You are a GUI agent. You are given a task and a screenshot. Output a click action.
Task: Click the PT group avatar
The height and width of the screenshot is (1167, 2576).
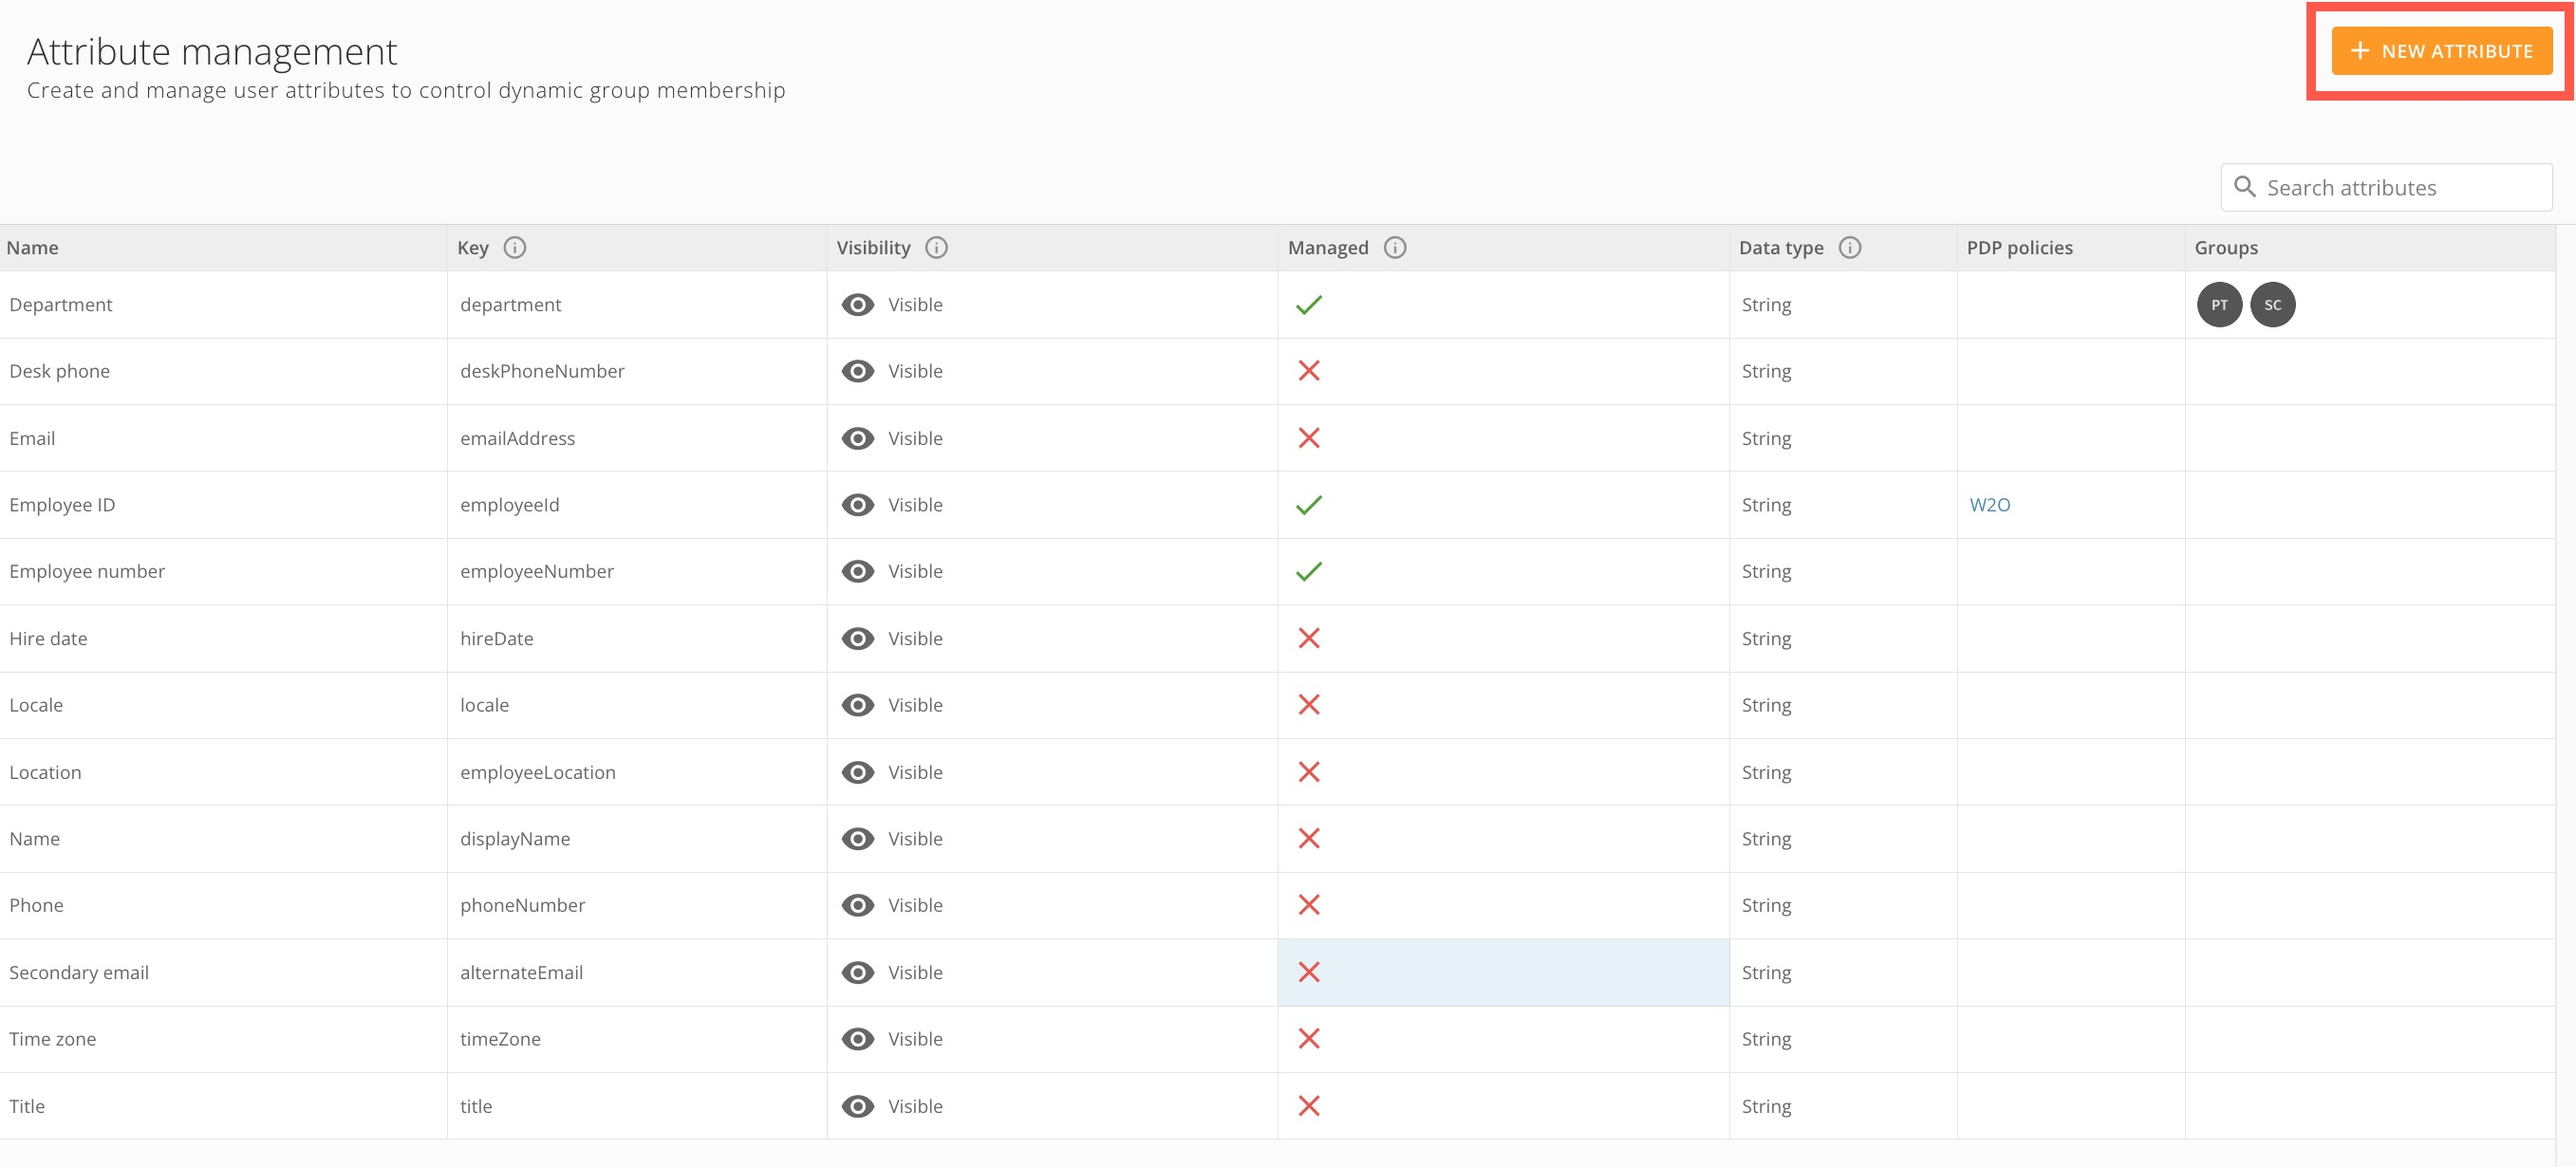point(2218,305)
